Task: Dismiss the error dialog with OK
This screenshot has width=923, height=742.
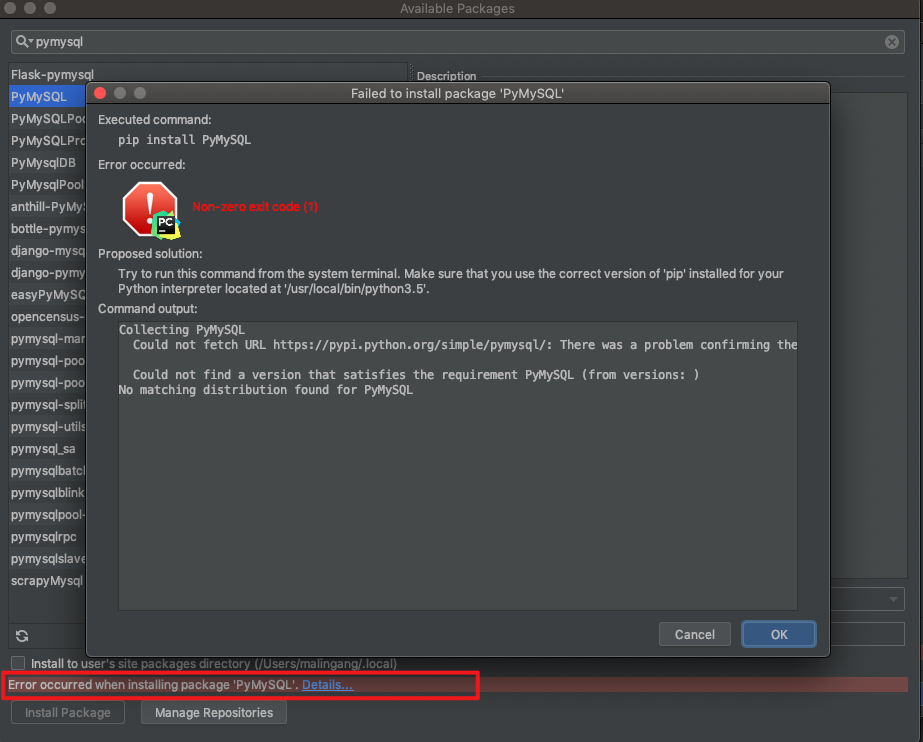Action: (778, 634)
